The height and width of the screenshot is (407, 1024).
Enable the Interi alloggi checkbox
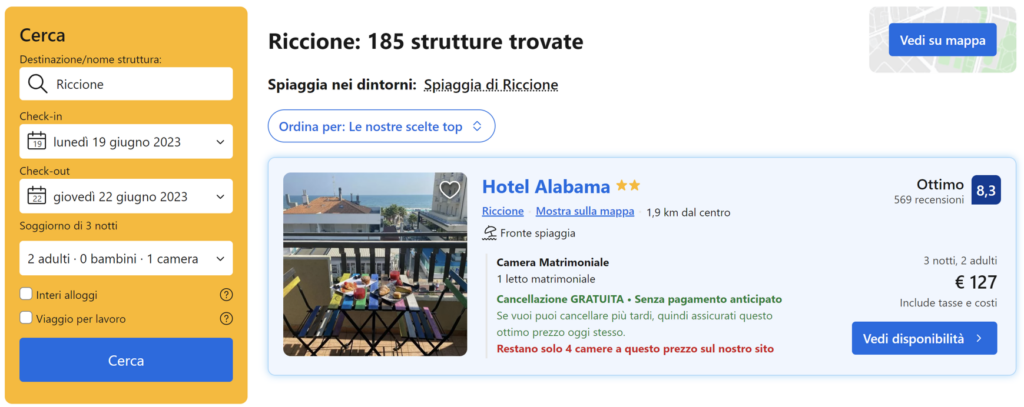(26, 295)
